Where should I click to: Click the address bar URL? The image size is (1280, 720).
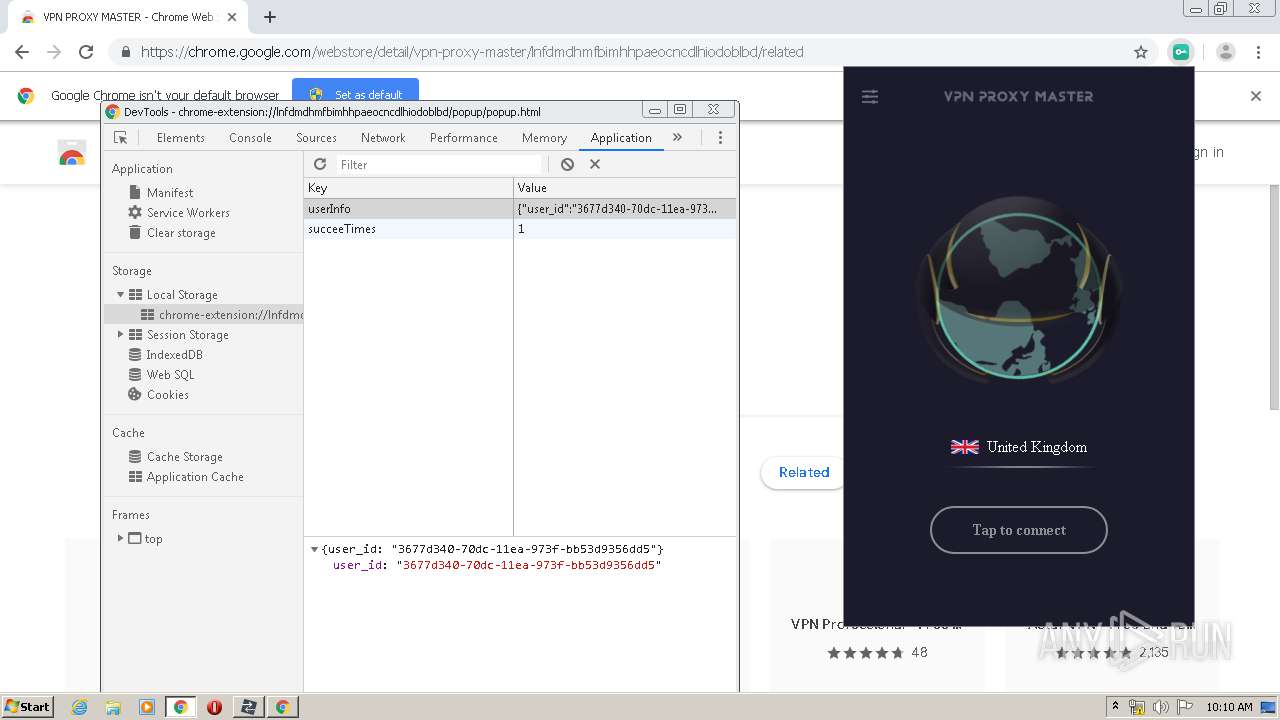click(x=472, y=52)
